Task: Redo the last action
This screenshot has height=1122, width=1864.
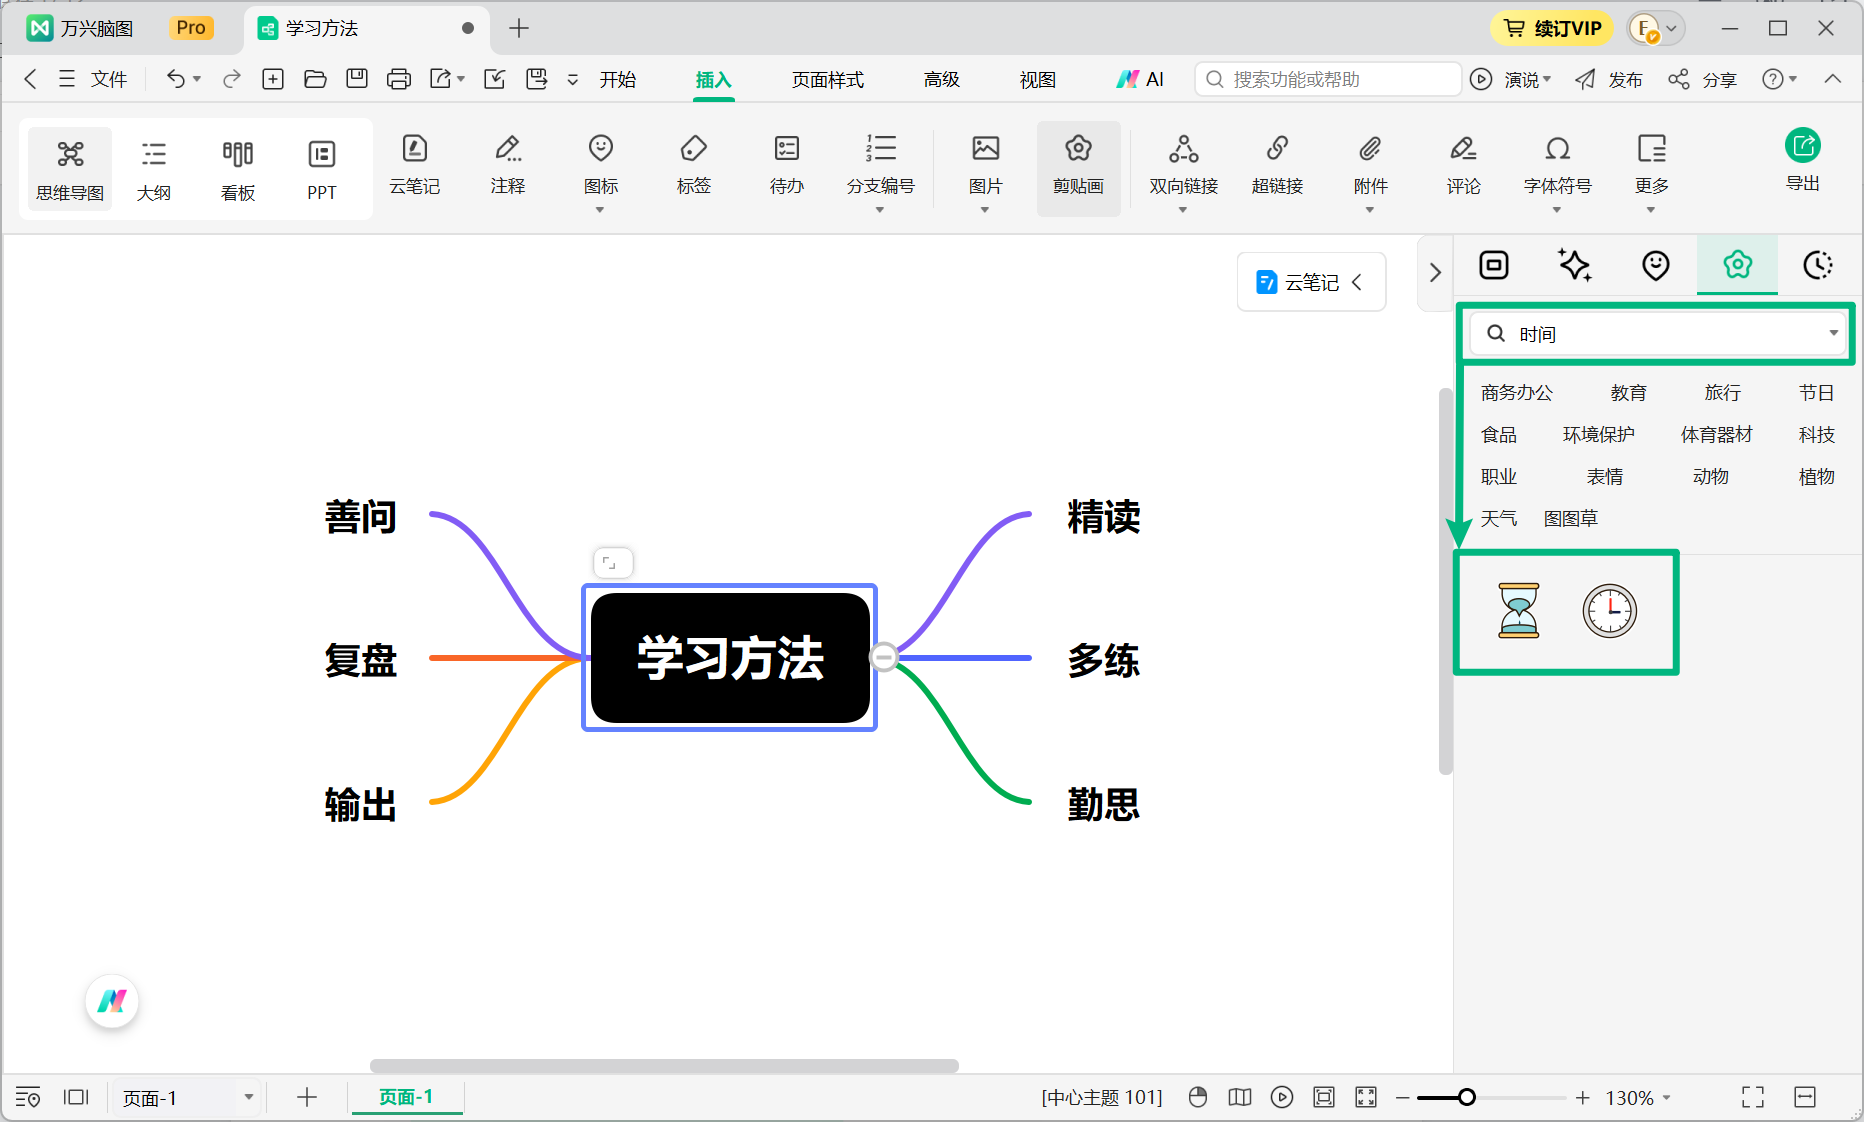Action: click(231, 79)
